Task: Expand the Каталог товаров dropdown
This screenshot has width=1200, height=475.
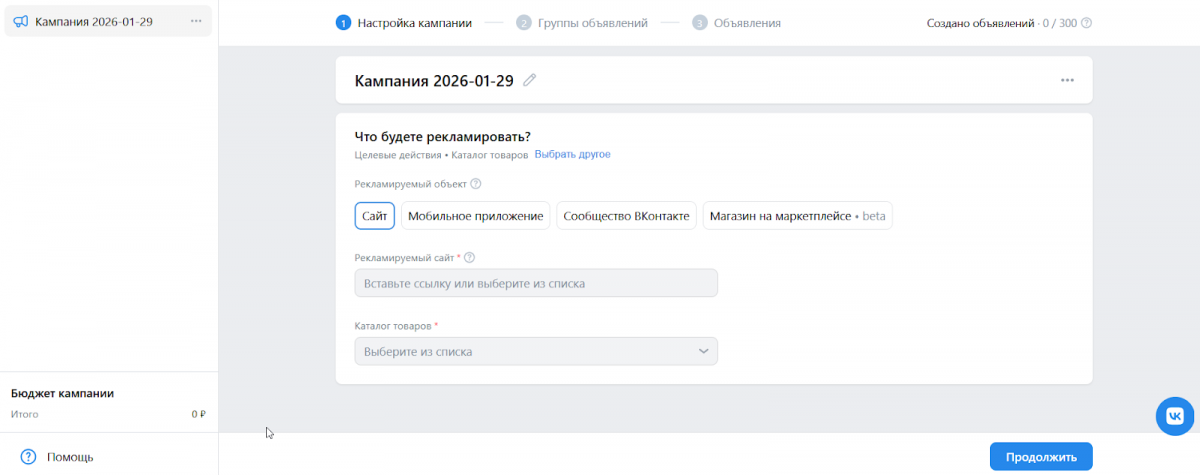Action: [535, 352]
